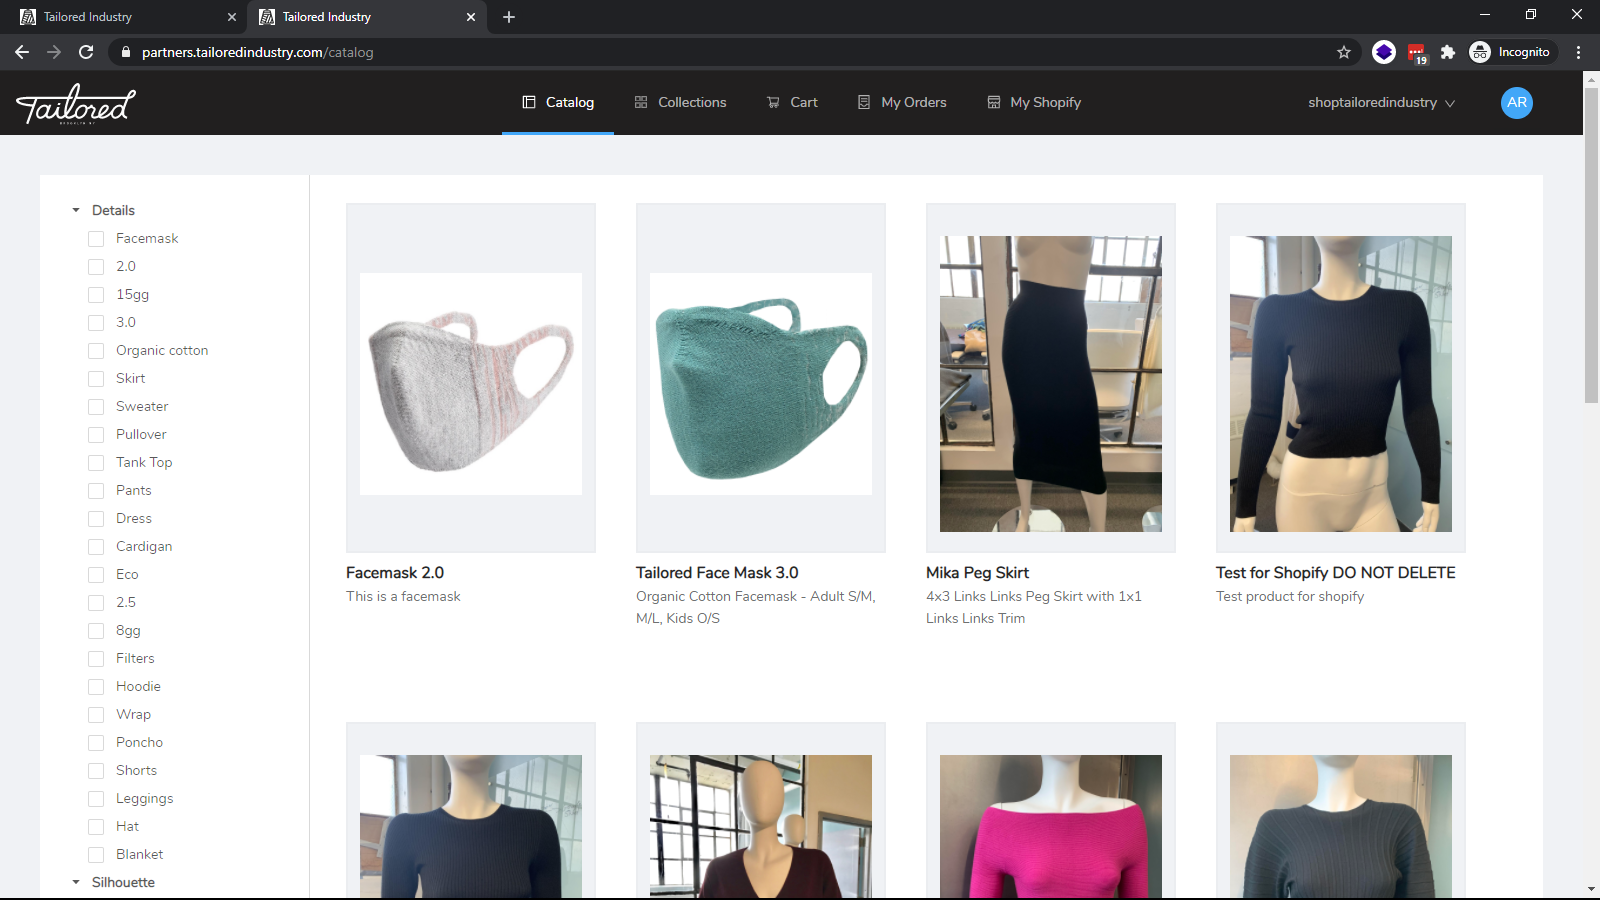Screen dimensions: 1600x900
Task: Toggle the Eco filter
Action: click(96, 575)
